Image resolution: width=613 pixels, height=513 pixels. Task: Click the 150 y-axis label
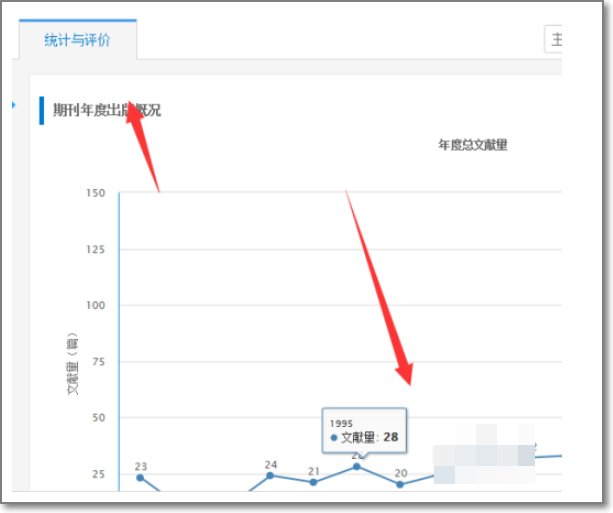[x=96, y=193]
